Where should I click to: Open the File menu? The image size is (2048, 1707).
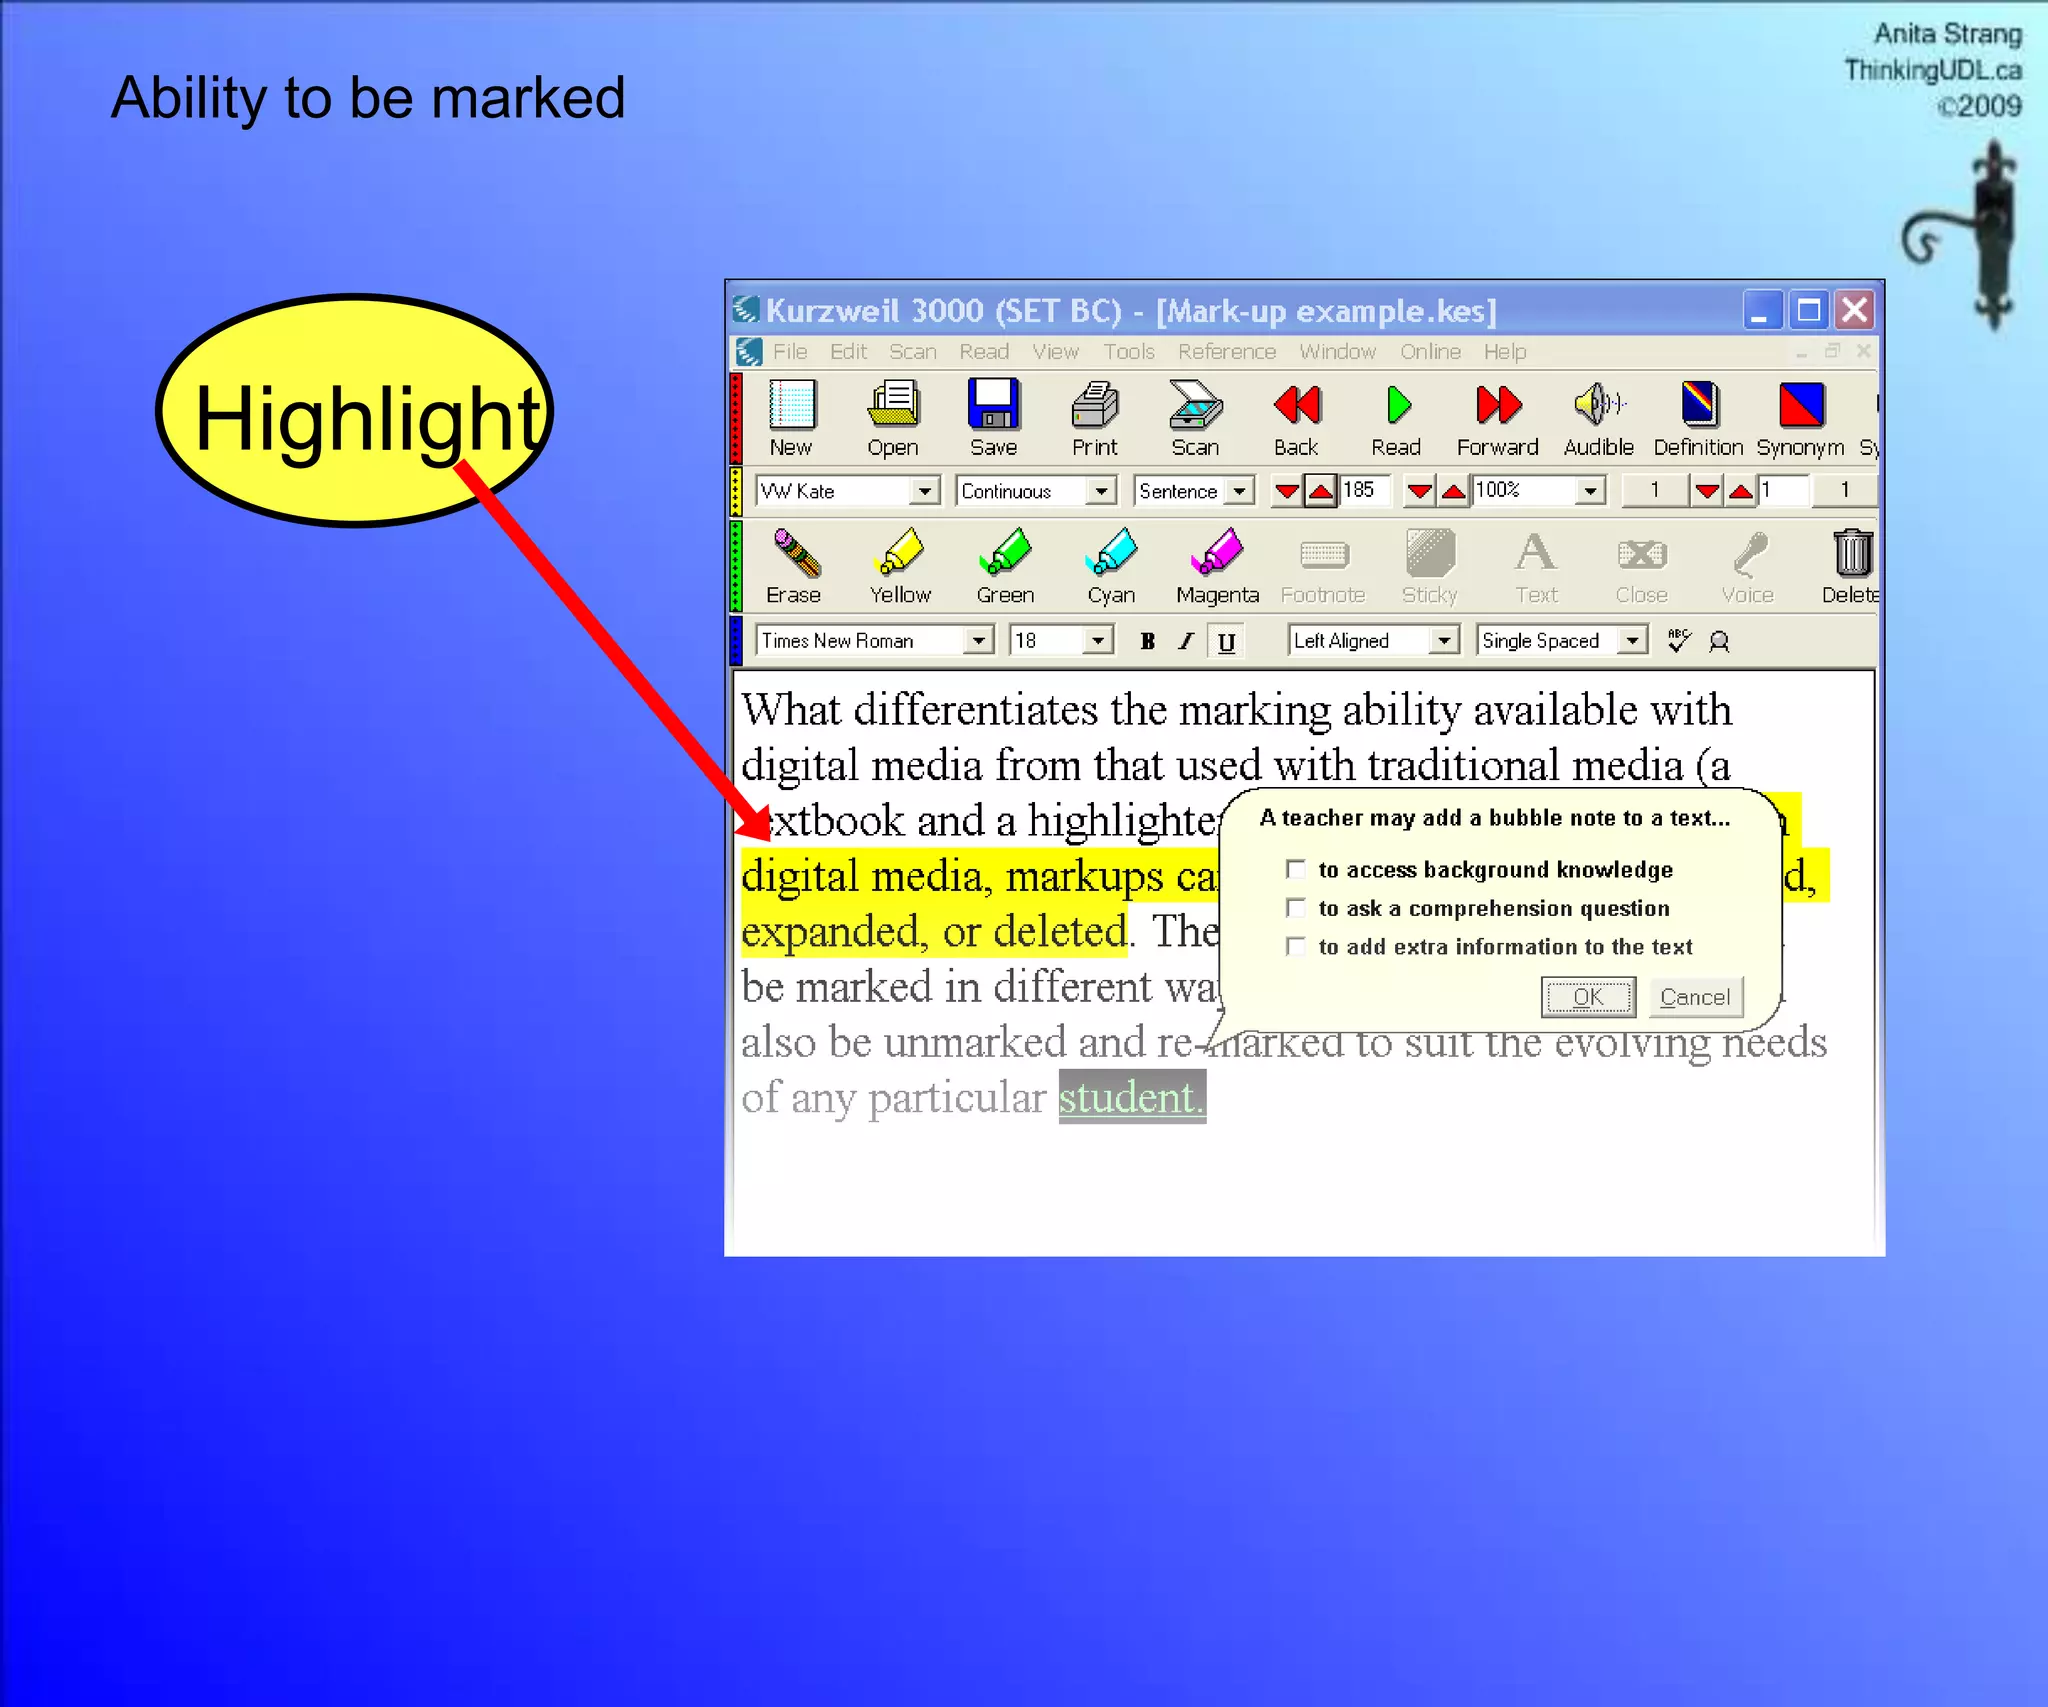790,352
